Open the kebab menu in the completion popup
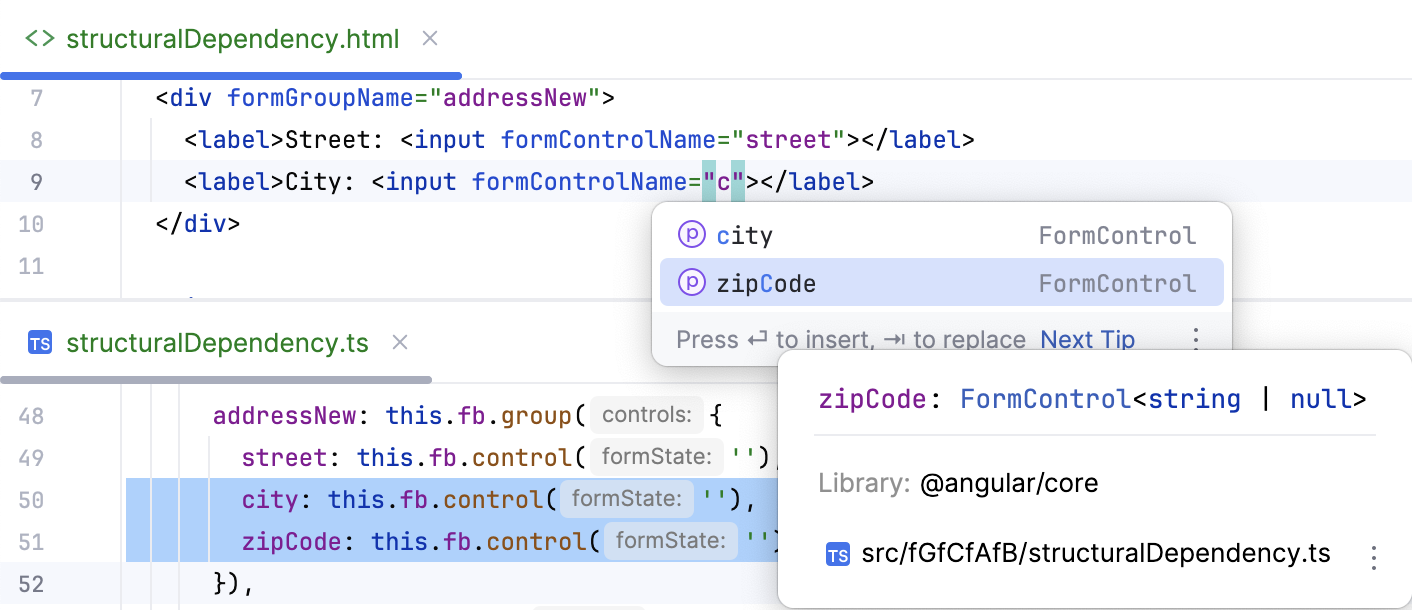 [x=1196, y=339]
